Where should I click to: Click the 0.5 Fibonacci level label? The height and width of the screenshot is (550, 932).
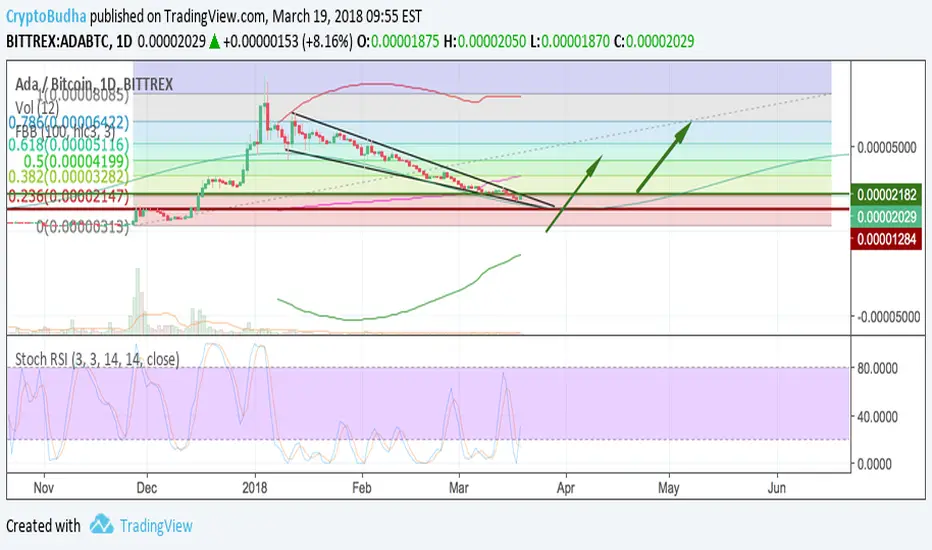pyautogui.click(x=76, y=161)
